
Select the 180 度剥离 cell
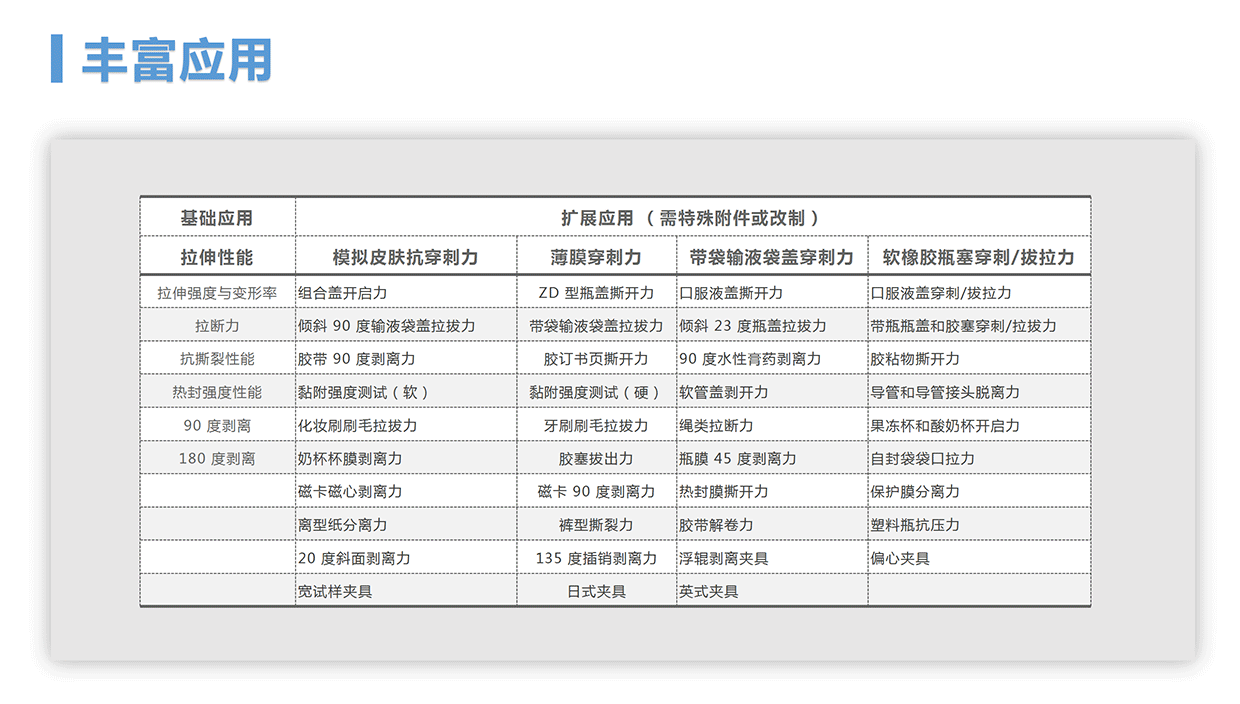217,458
